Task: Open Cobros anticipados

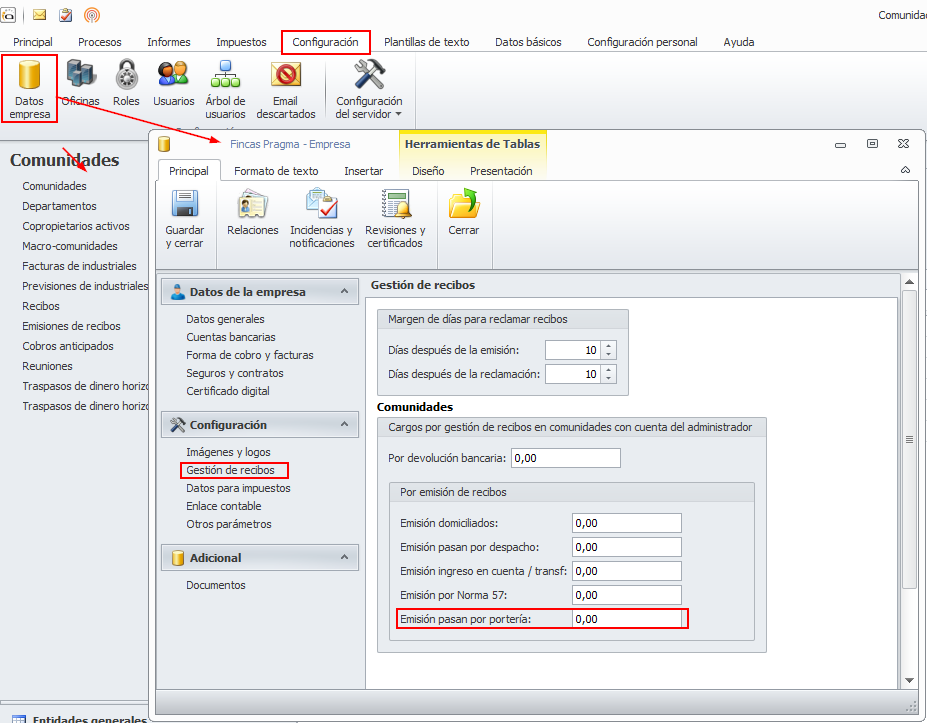Action: click(x=67, y=346)
